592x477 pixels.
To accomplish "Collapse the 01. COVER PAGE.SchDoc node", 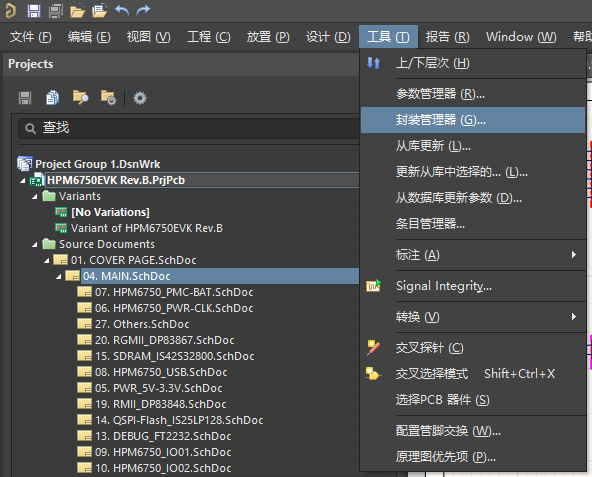I will click(x=47, y=261).
